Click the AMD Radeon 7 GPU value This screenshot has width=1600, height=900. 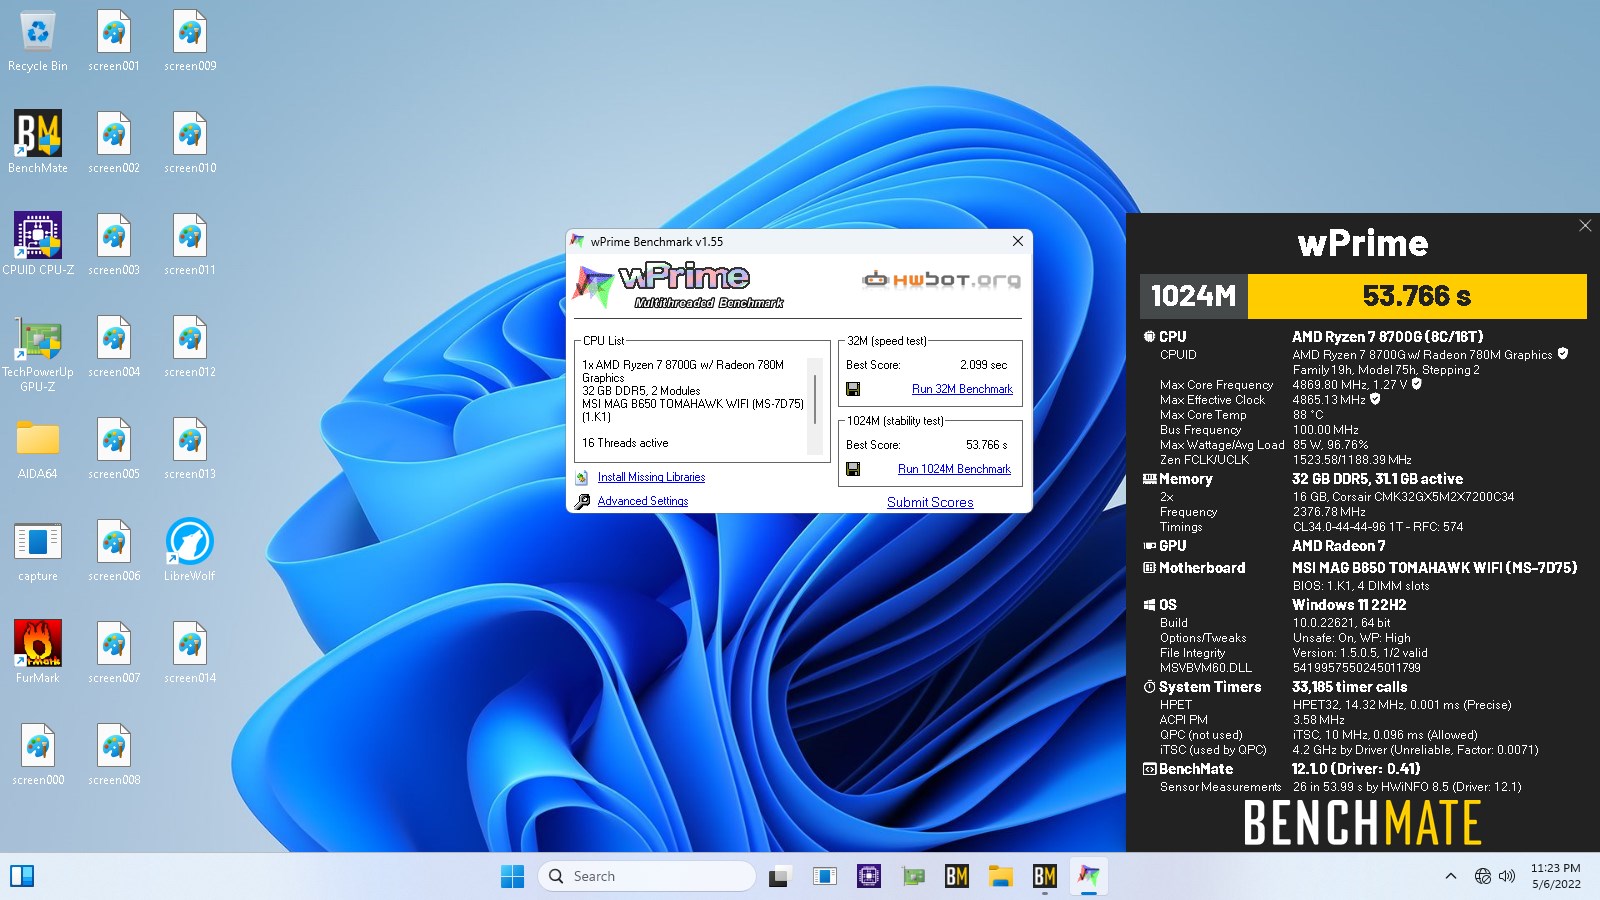[x=1338, y=546]
